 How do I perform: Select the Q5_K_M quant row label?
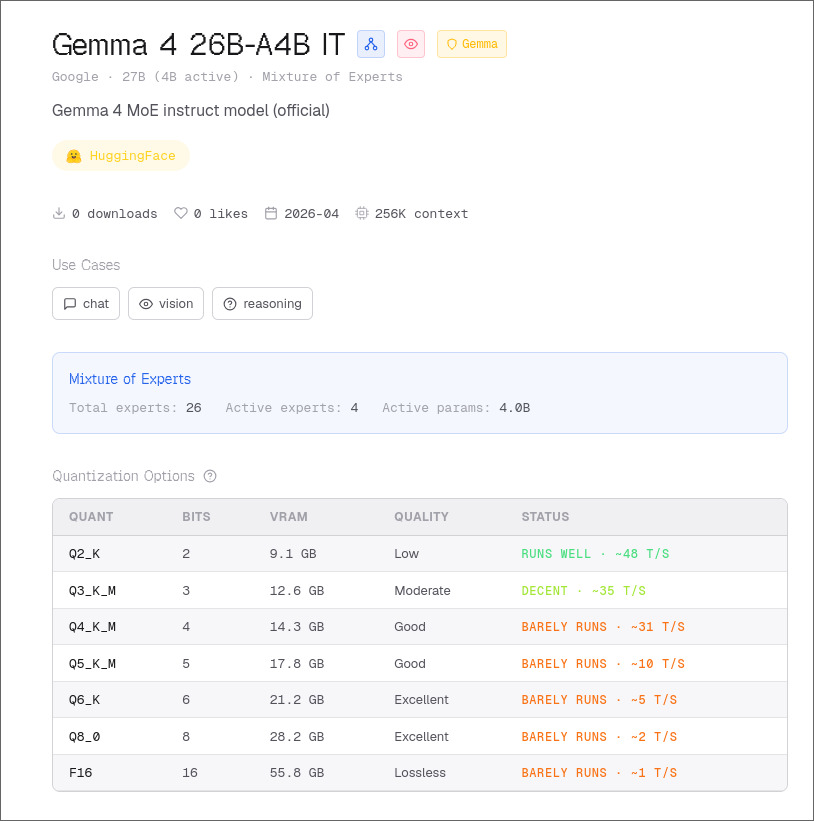(92, 664)
